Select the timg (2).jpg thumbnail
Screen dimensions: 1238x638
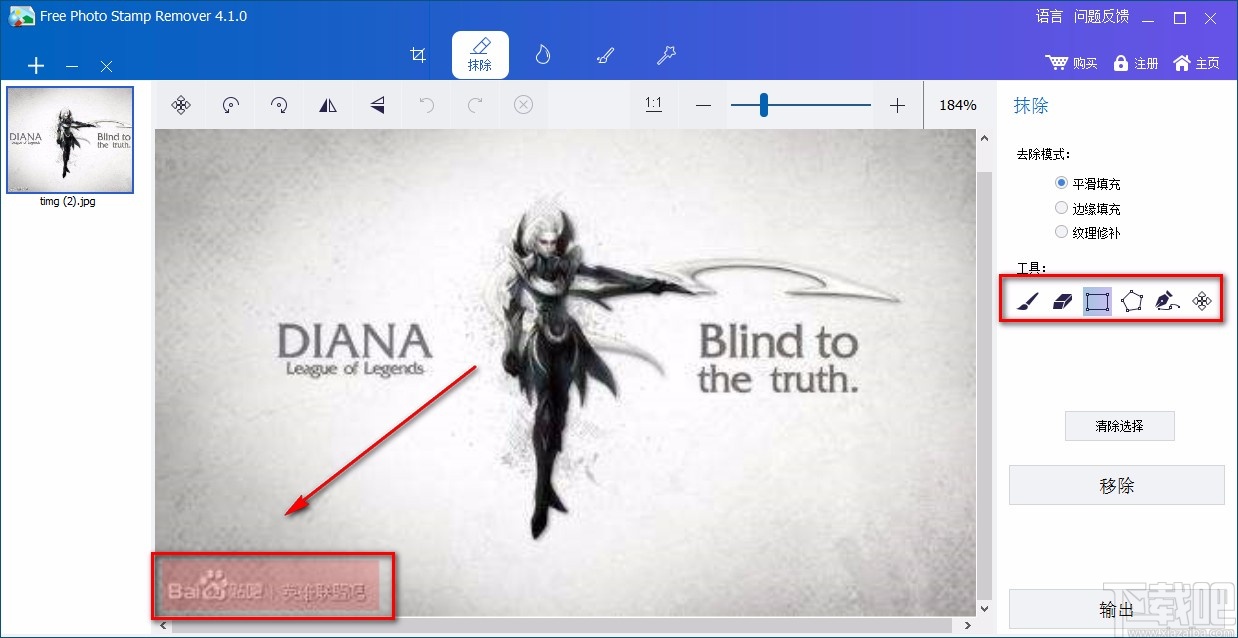[70, 140]
